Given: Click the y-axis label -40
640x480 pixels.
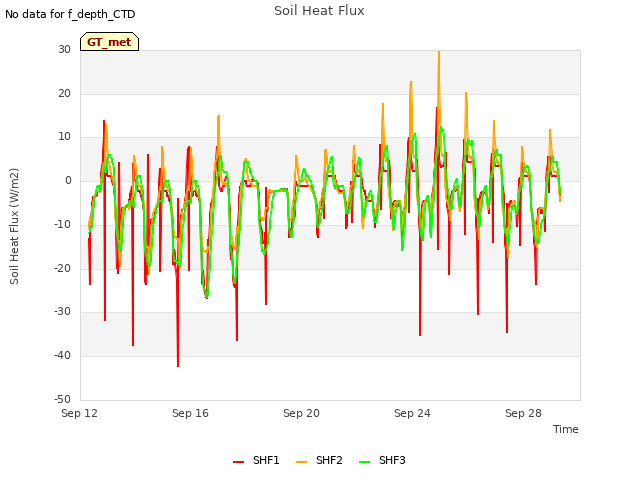Looking at the screenshot, I should click(x=63, y=356).
